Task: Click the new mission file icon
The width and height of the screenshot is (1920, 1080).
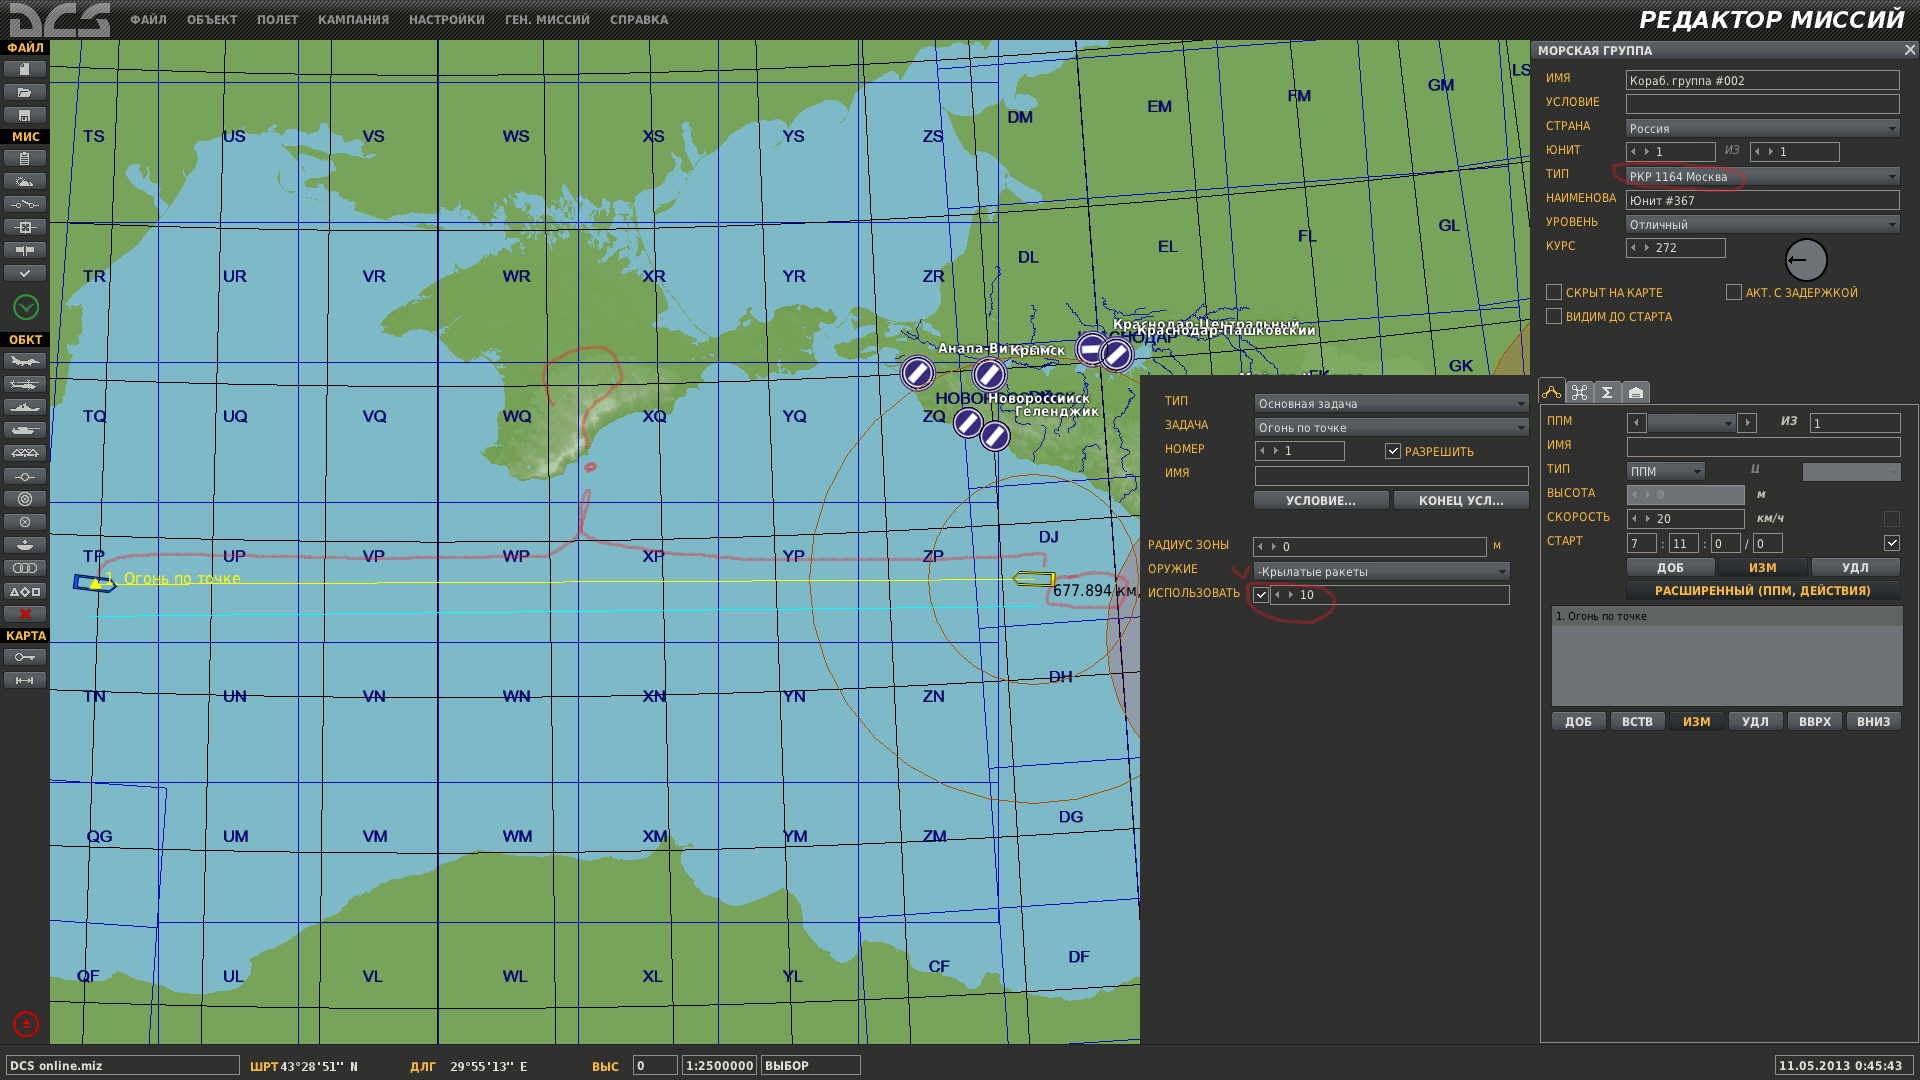Action: (x=25, y=69)
